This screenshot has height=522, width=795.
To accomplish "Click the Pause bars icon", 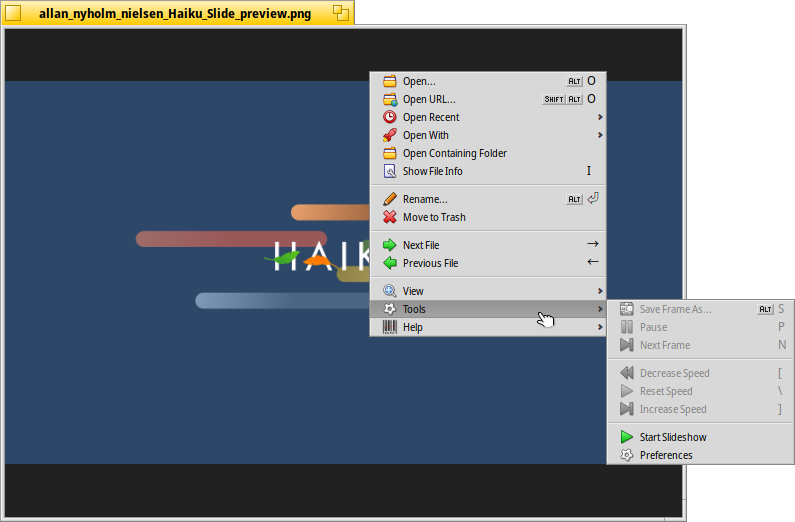I will (627, 327).
